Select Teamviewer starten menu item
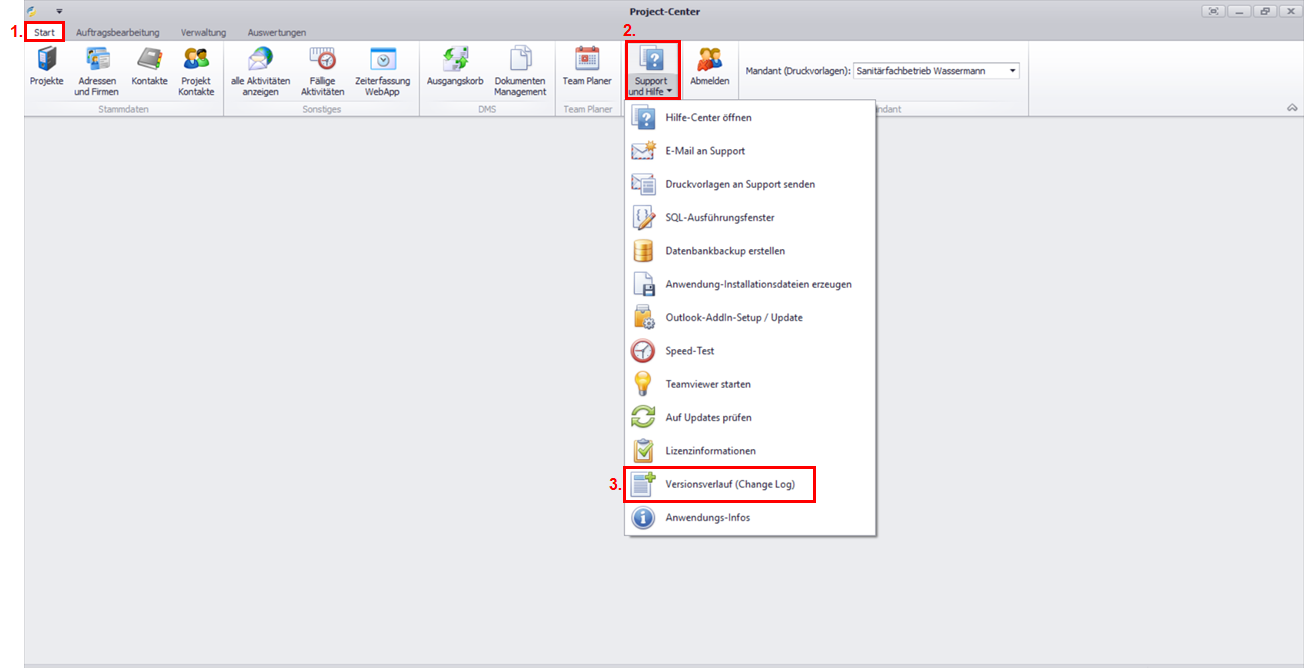Viewport: 1304px width, 668px height. 708,384
